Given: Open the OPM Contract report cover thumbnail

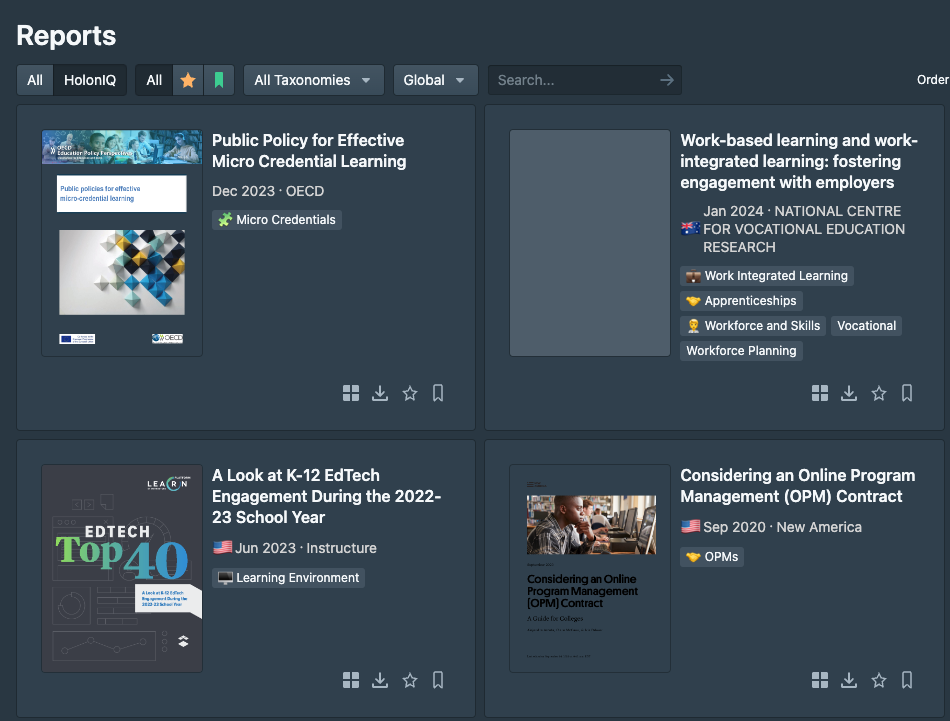Looking at the screenshot, I should coord(590,568).
